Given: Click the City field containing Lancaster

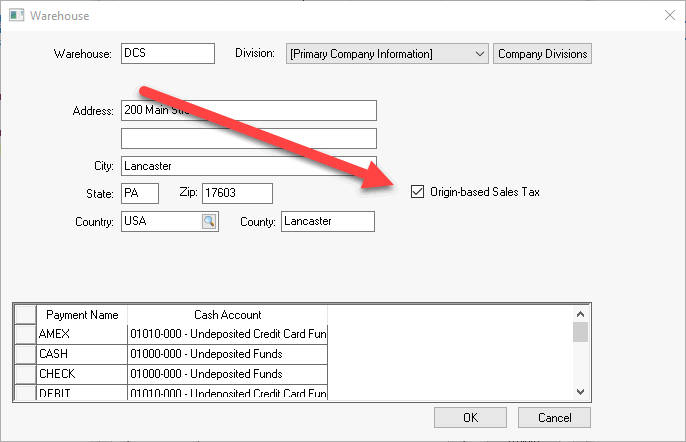Looking at the screenshot, I should pyautogui.click(x=247, y=166).
